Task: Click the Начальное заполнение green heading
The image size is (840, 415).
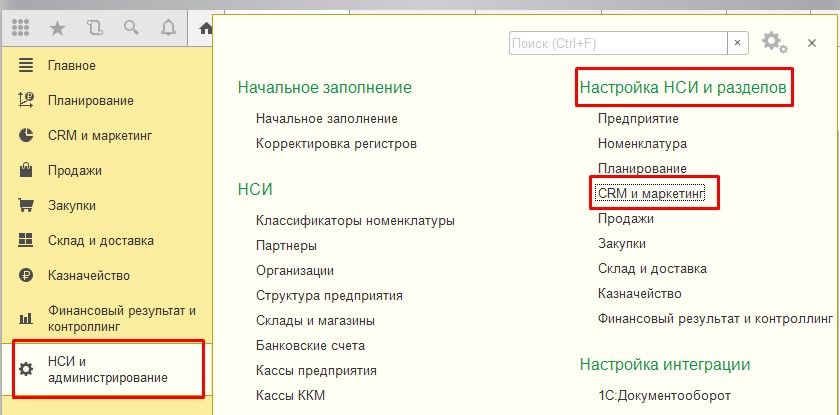Action: tap(325, 87)
